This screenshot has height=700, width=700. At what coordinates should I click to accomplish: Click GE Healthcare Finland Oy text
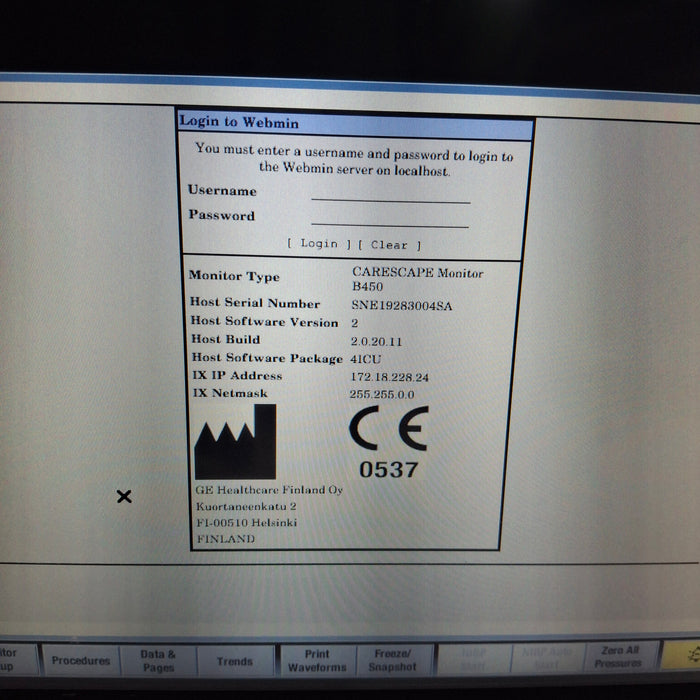click(269, 490)
